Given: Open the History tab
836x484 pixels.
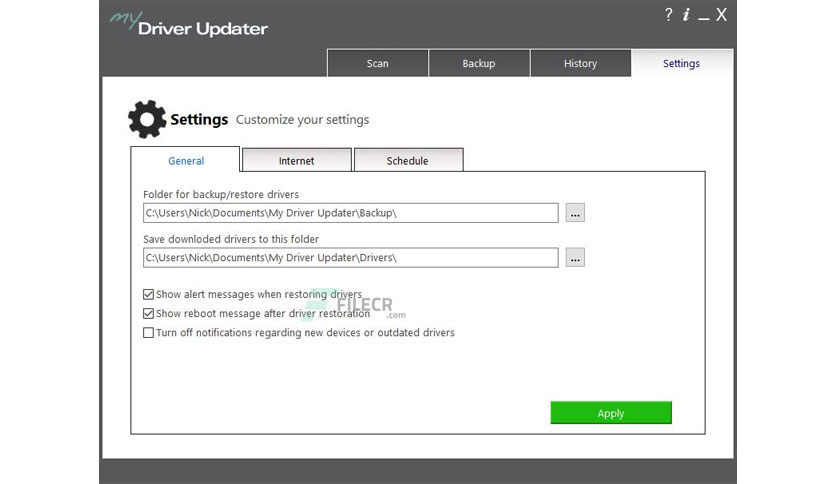Looking at the screenshot, I should [x=581, y=63].
